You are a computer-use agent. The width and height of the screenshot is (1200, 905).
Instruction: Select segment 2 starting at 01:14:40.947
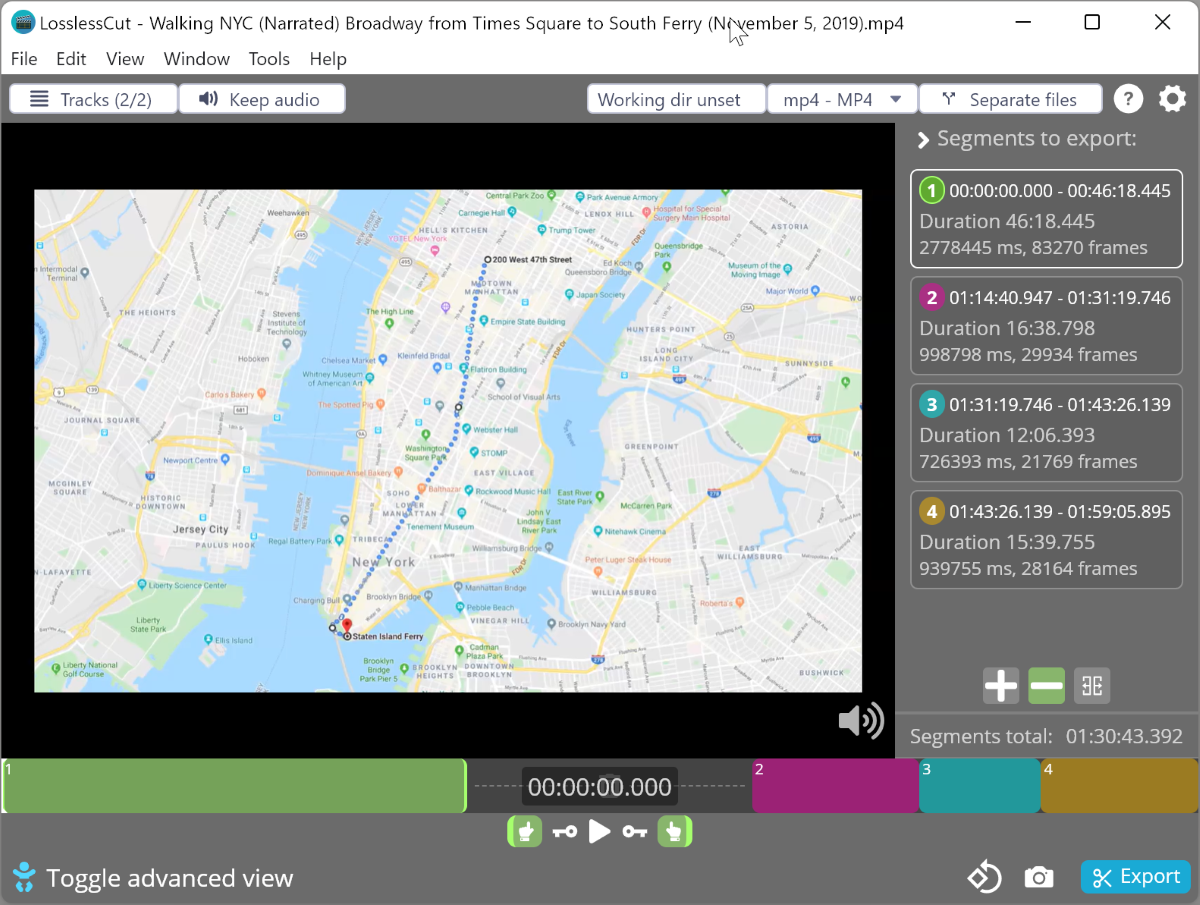pos(1046,326)
